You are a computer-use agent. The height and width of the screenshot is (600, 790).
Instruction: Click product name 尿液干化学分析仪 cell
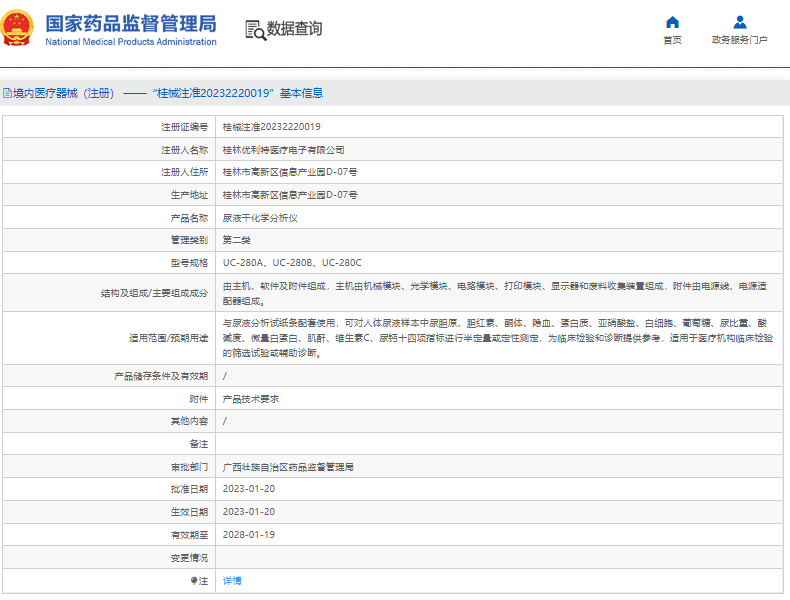tap(260, 218)
